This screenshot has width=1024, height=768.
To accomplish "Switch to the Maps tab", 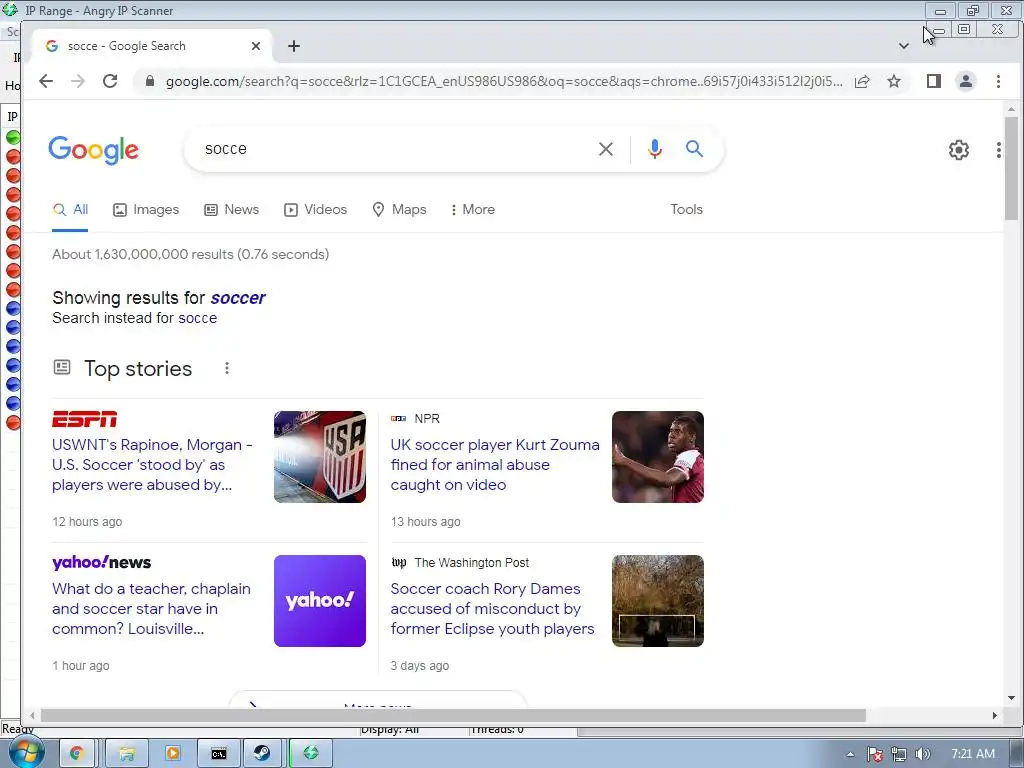I will click(x=399, y=210).
